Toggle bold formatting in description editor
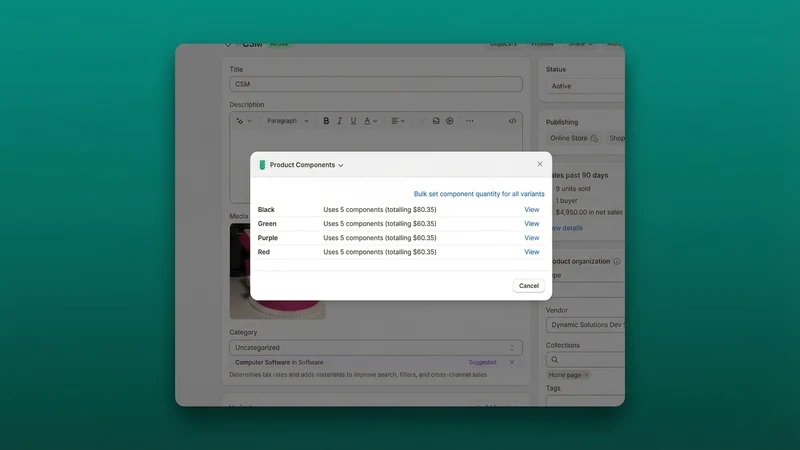Image resolution: width=800 pixels, height=450 pixels. tap(326, 121)
